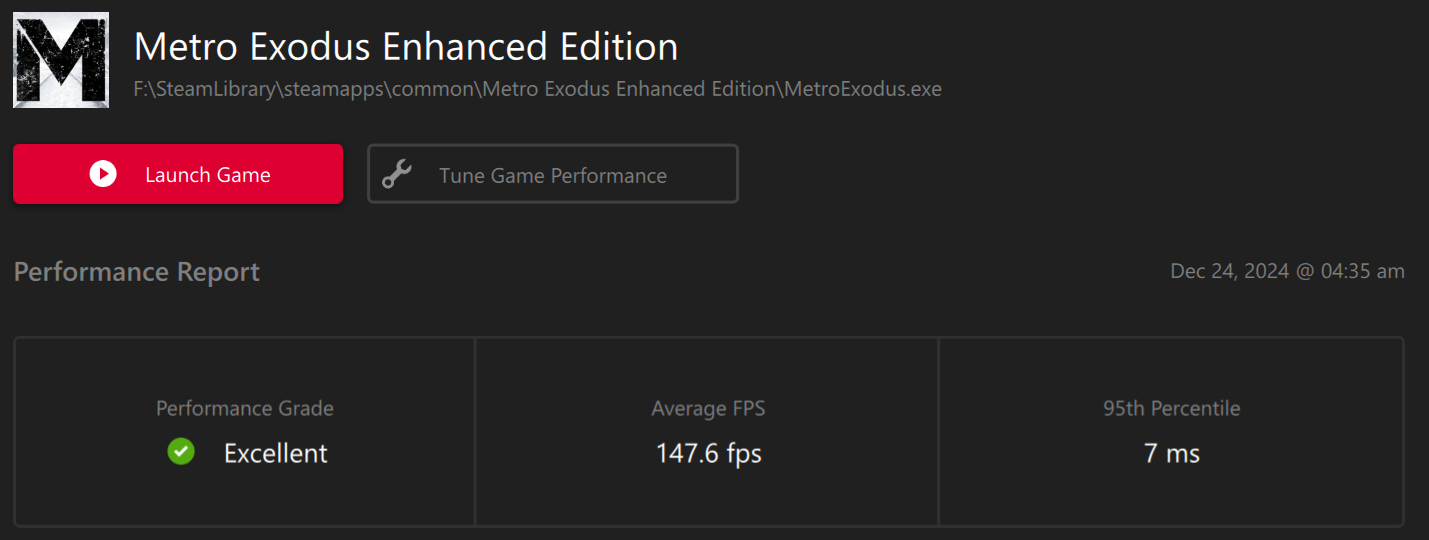Screen dimensions: 1429x540
Task: Click the Dec 24, 2024 timestamp
Action: (x=1230, y=271)
